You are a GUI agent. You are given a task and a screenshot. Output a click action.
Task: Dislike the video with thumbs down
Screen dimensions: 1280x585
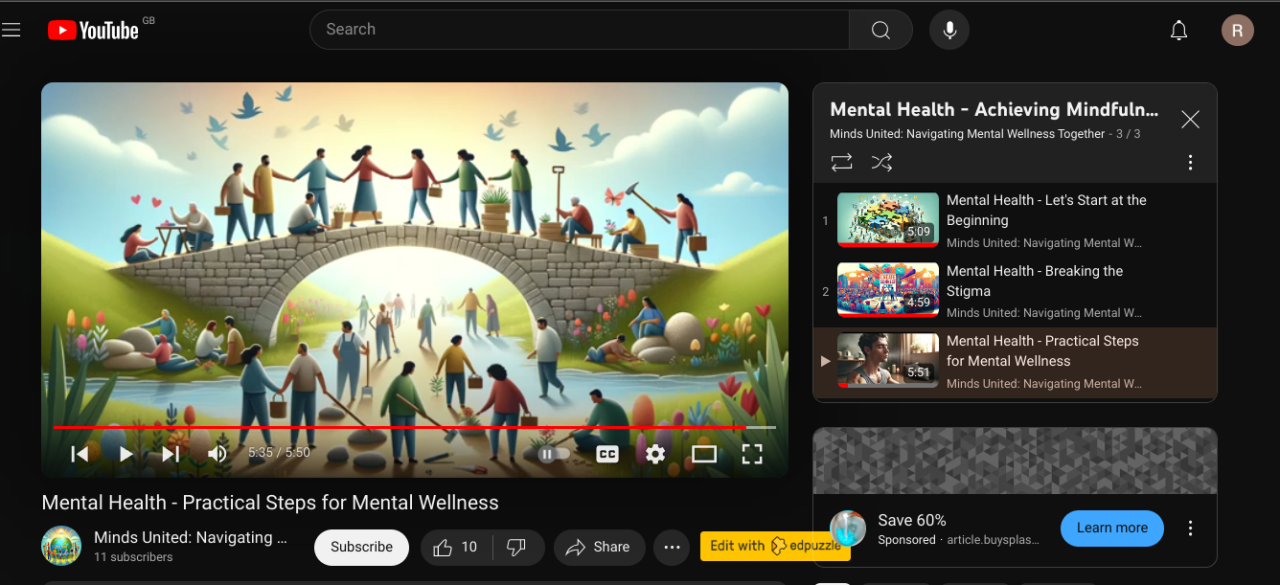[x=517, y=547]
